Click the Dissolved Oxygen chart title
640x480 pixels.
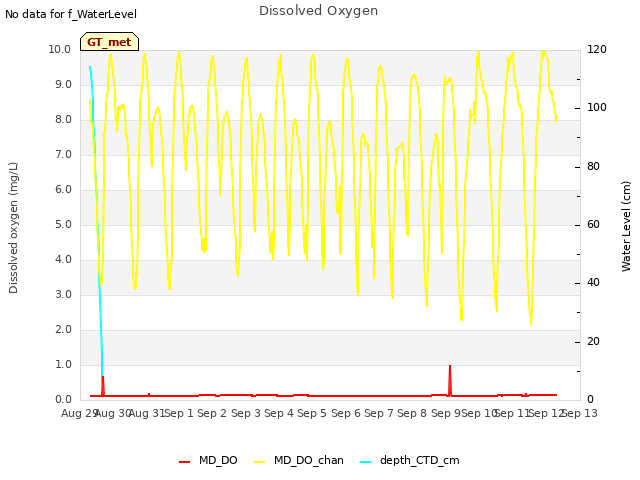318,11
